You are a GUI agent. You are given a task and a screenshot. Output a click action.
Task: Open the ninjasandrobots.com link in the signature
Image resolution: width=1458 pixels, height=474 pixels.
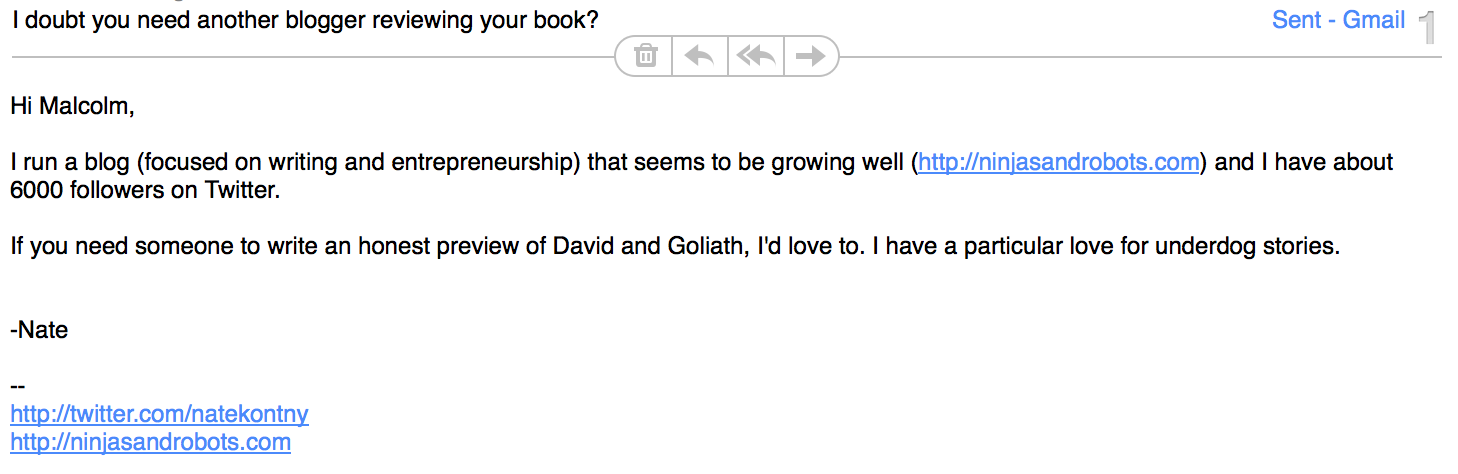pos(150,442)
